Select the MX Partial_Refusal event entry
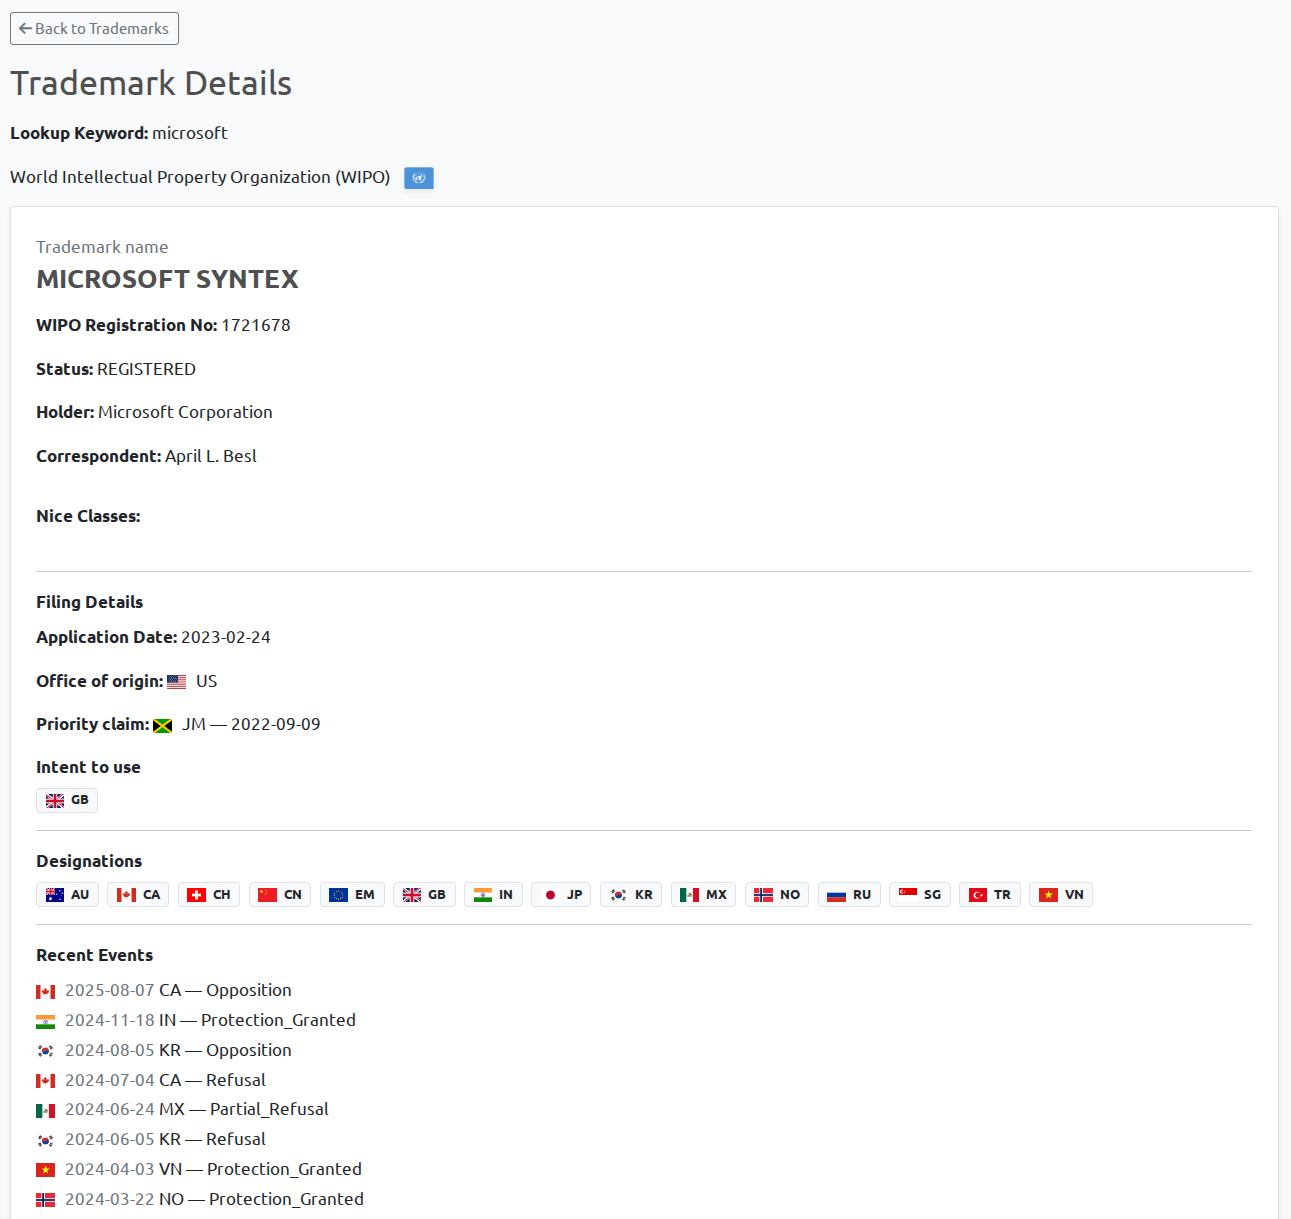This screenshot has width=1291, height=1219. coord(185,1109)
